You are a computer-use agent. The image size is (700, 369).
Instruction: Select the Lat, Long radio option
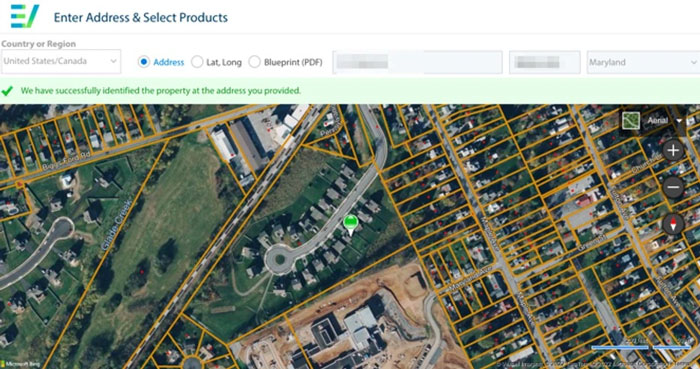point(197,62)
